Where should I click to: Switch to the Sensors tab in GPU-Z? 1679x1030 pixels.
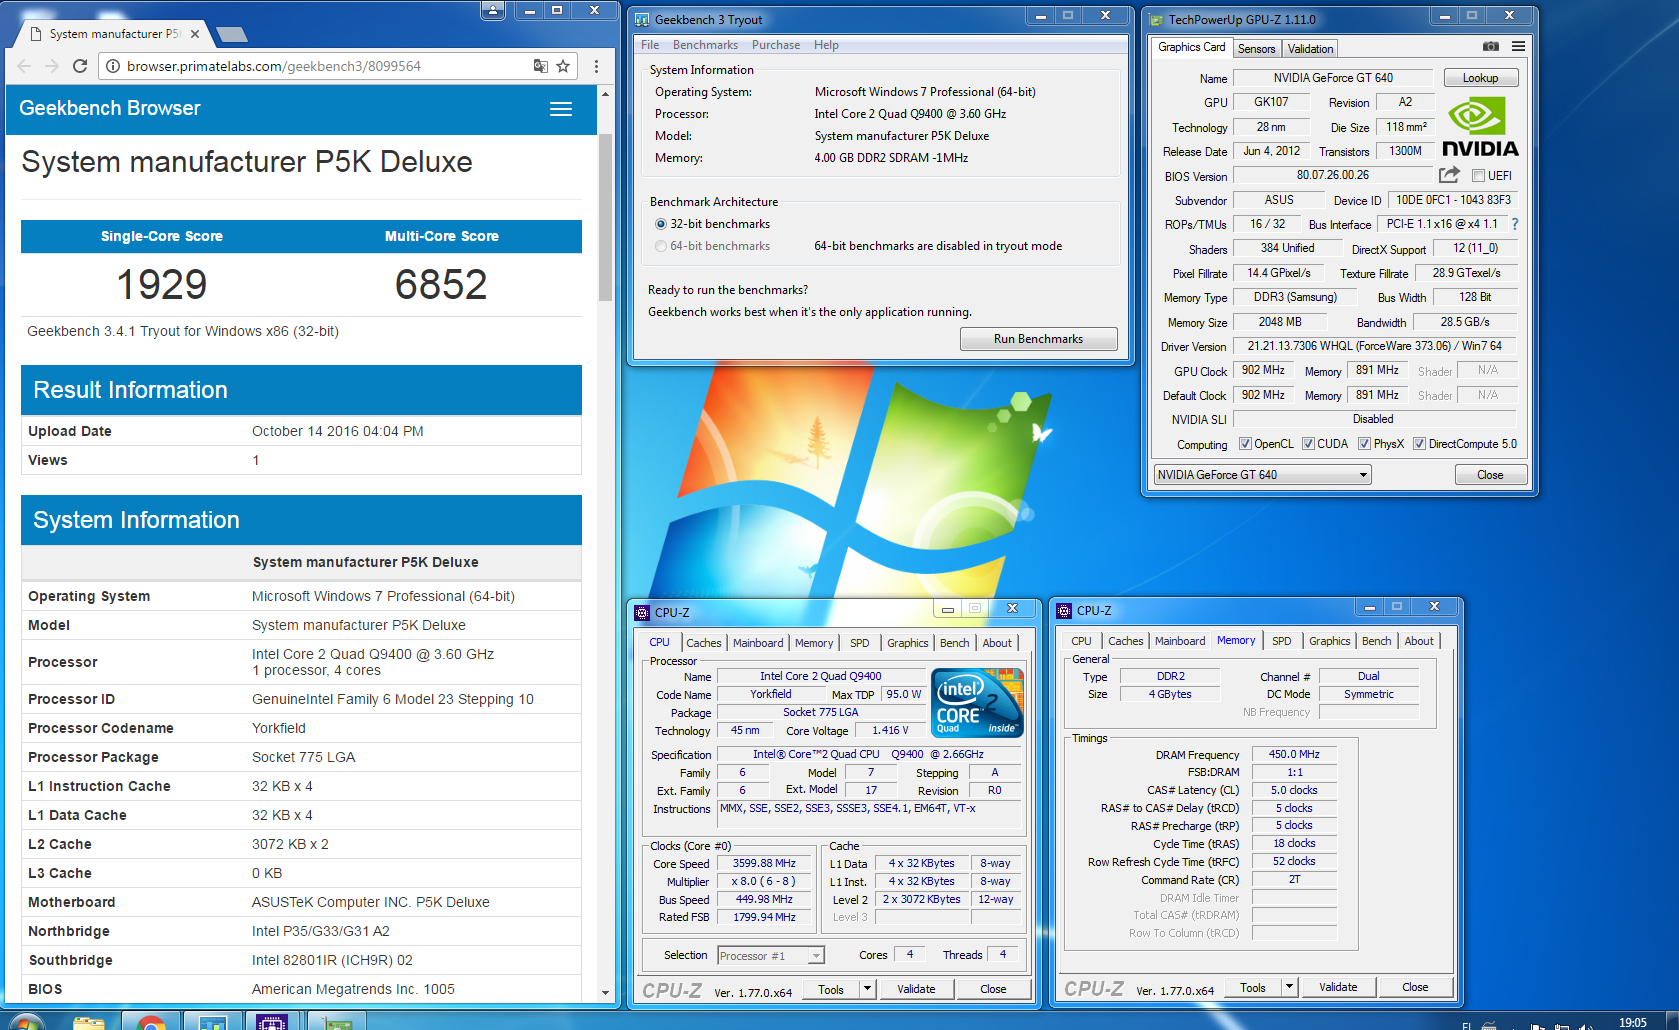coord(1256,49)
